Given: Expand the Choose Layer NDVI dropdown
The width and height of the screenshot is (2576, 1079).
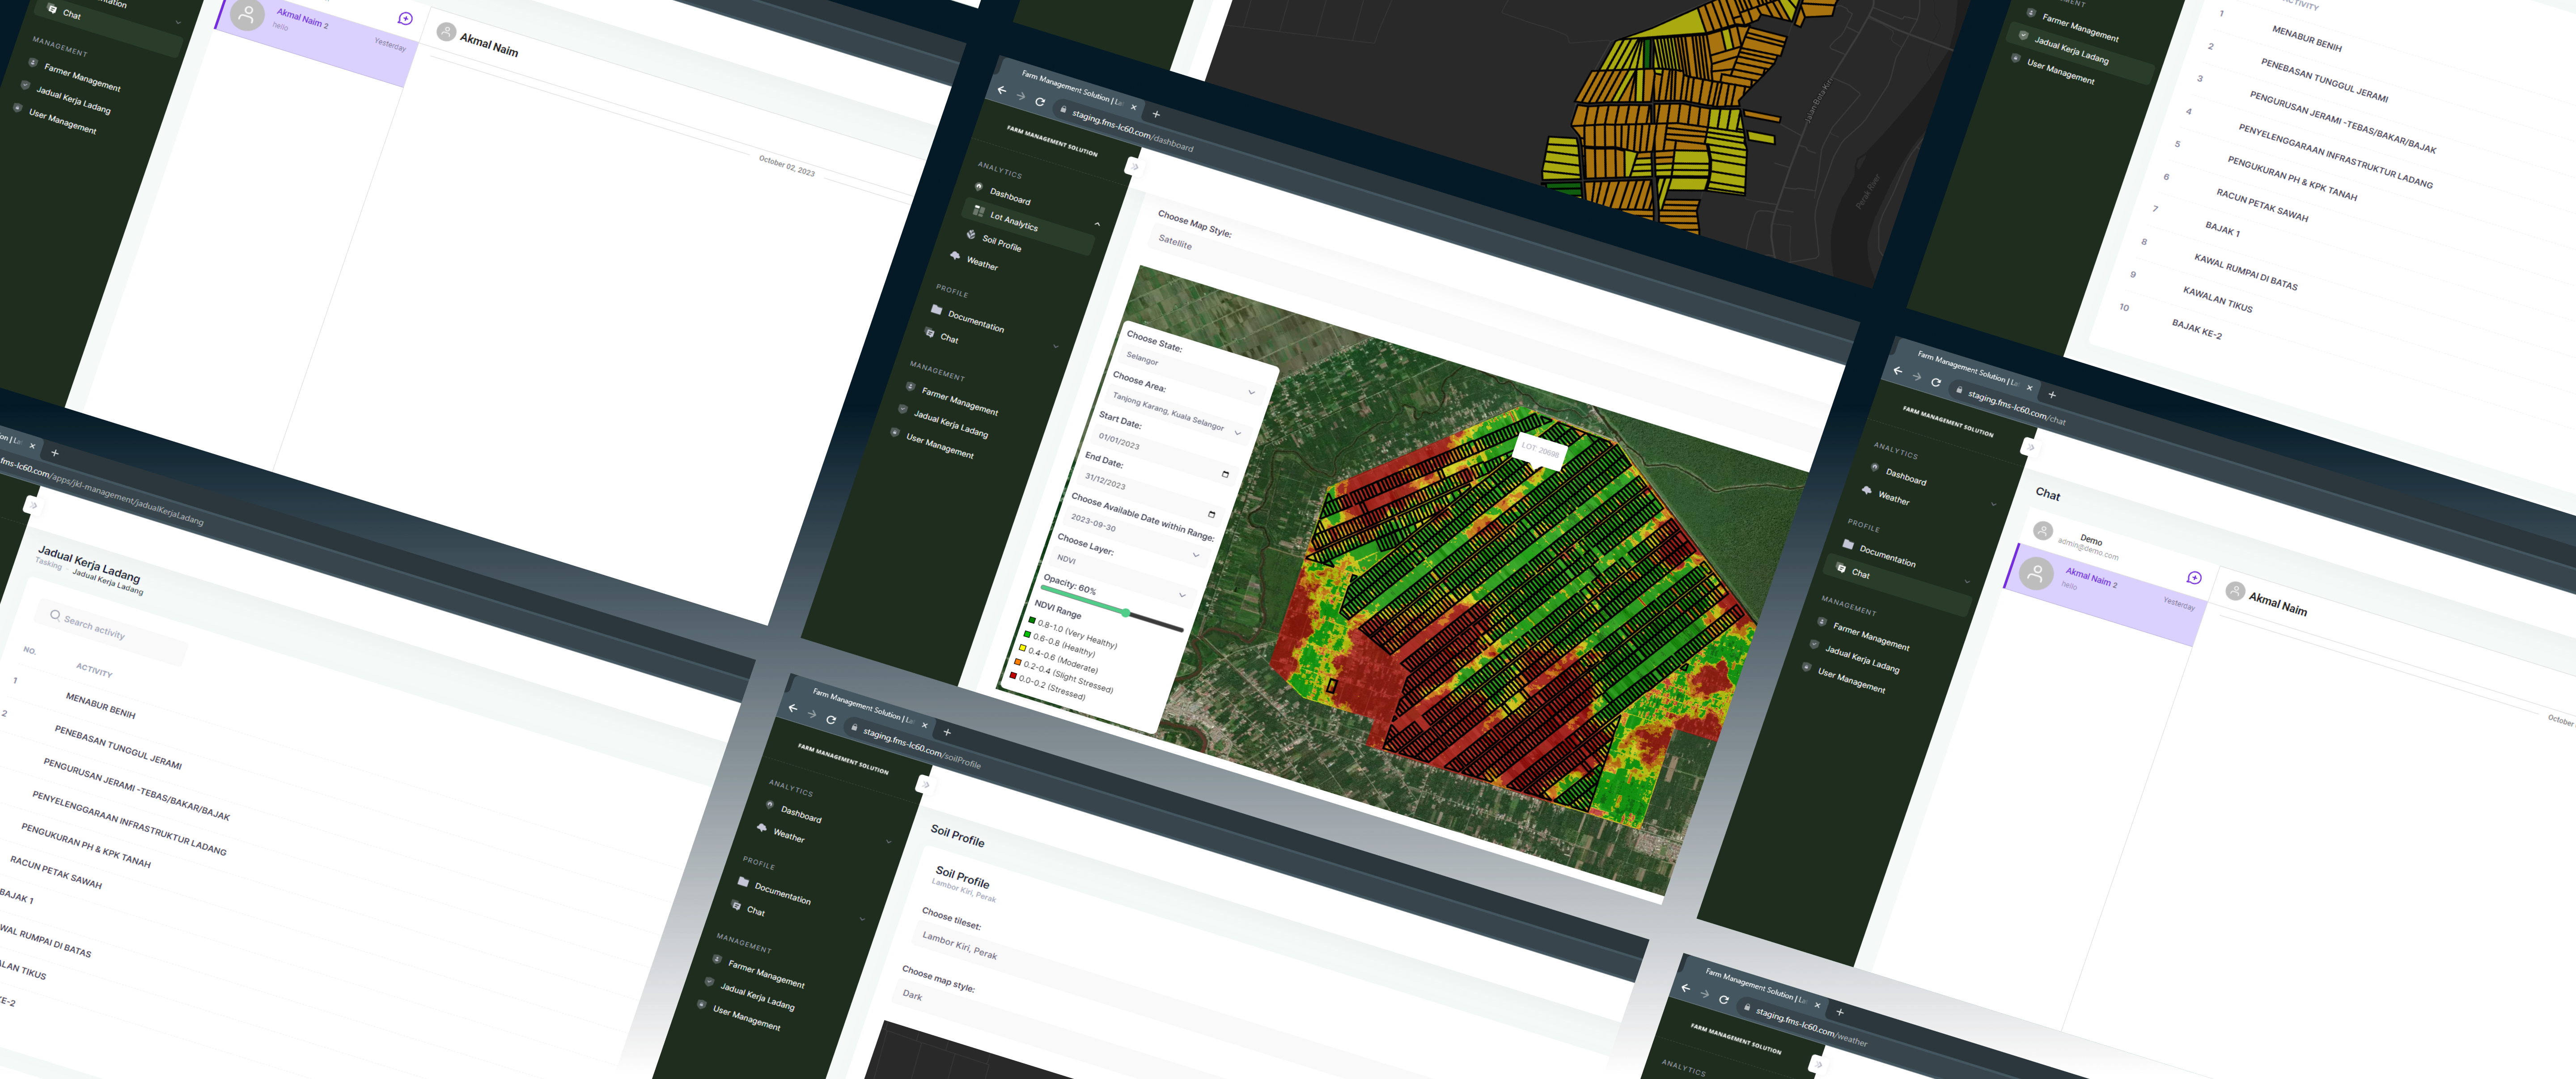Looking at the screenshot, I should click(1183, 595).
